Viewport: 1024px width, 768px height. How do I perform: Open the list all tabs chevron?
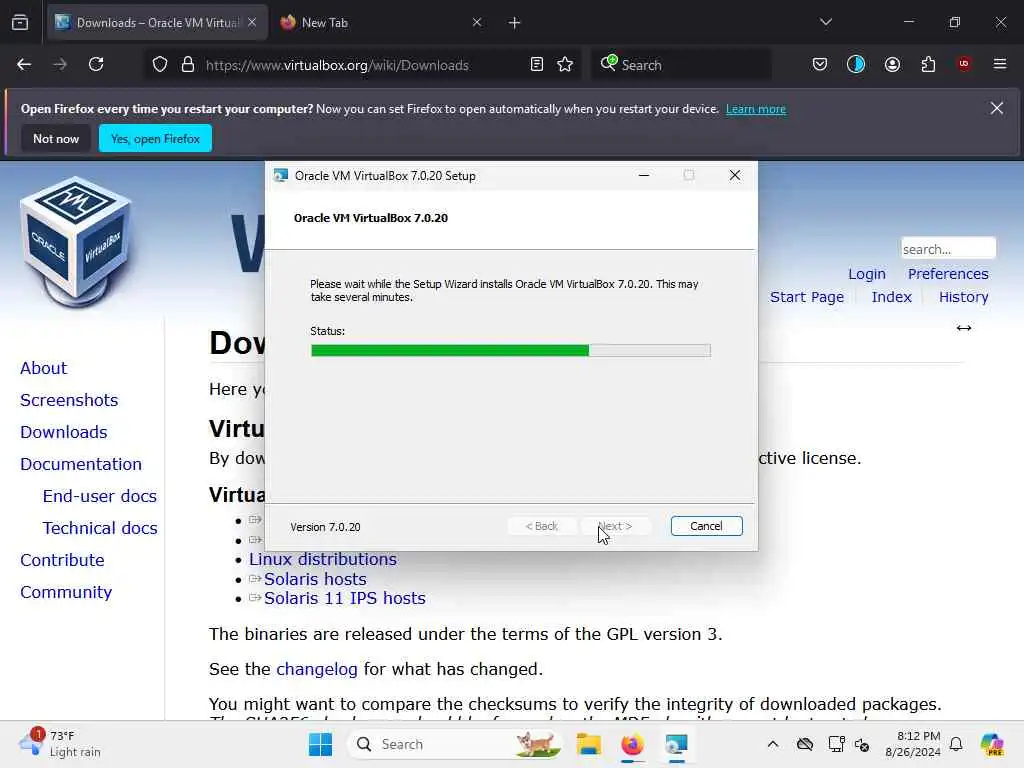826,22
